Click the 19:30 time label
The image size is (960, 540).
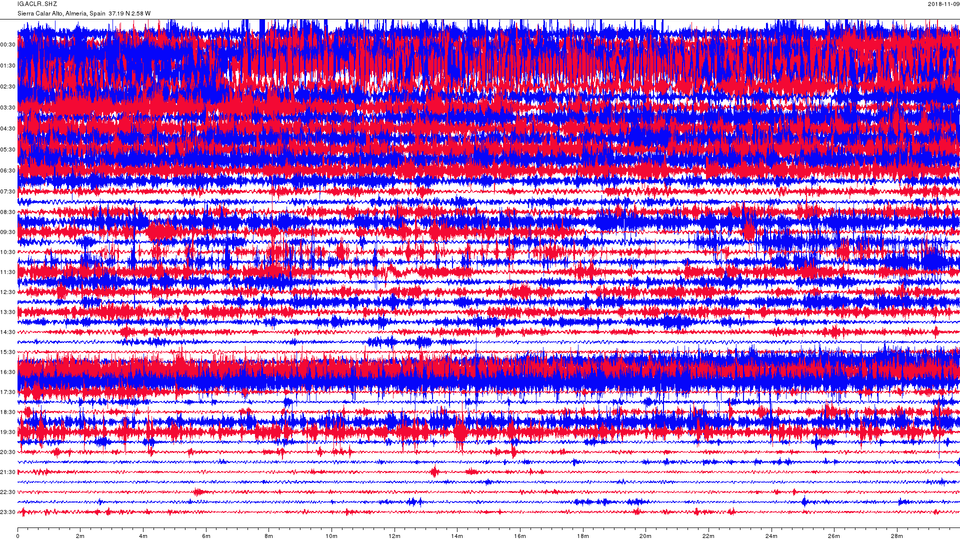[x=8, y=432]
